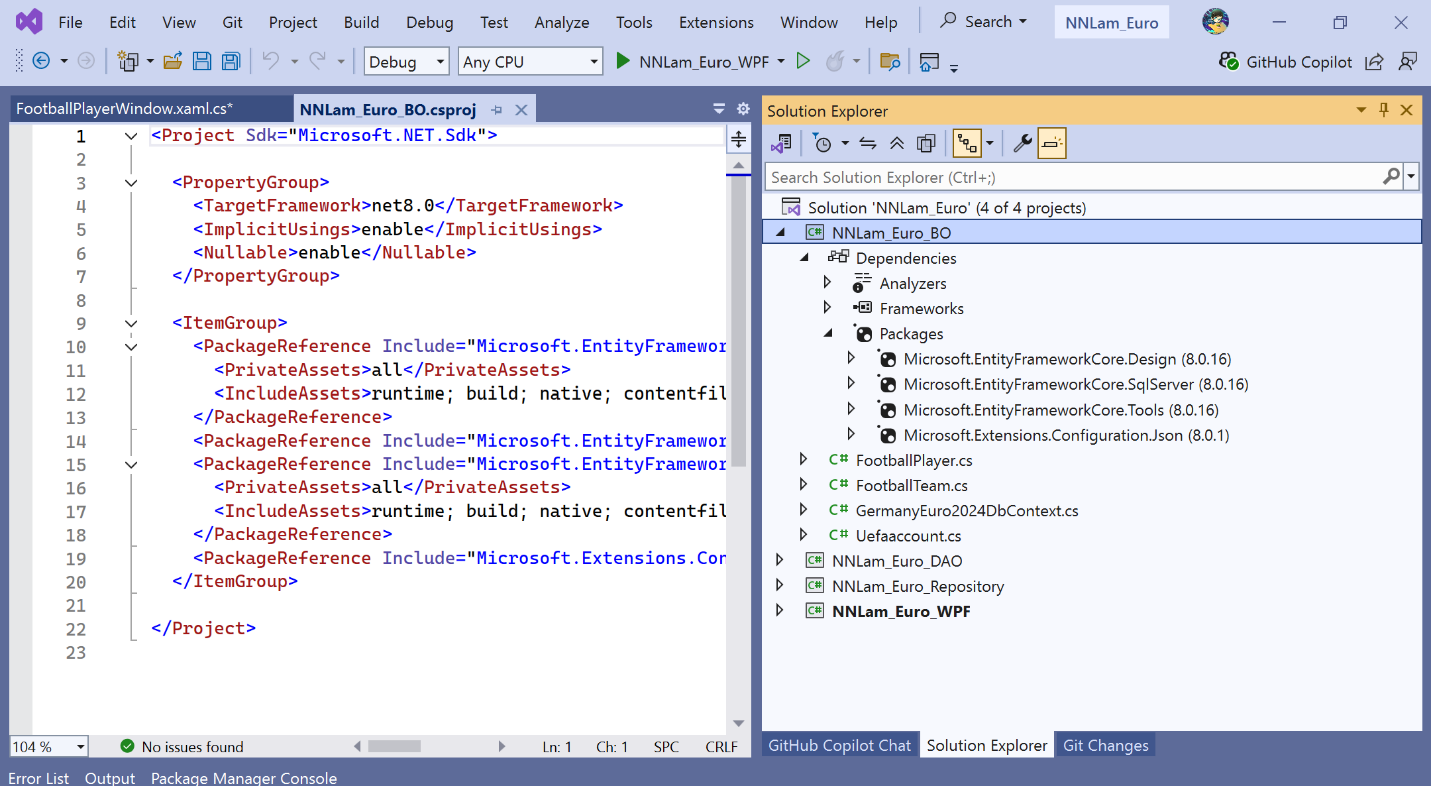Toggle Preview Selected Items button
The height and width of the screenshot is (786, 1431).
tap(1052, 144)
